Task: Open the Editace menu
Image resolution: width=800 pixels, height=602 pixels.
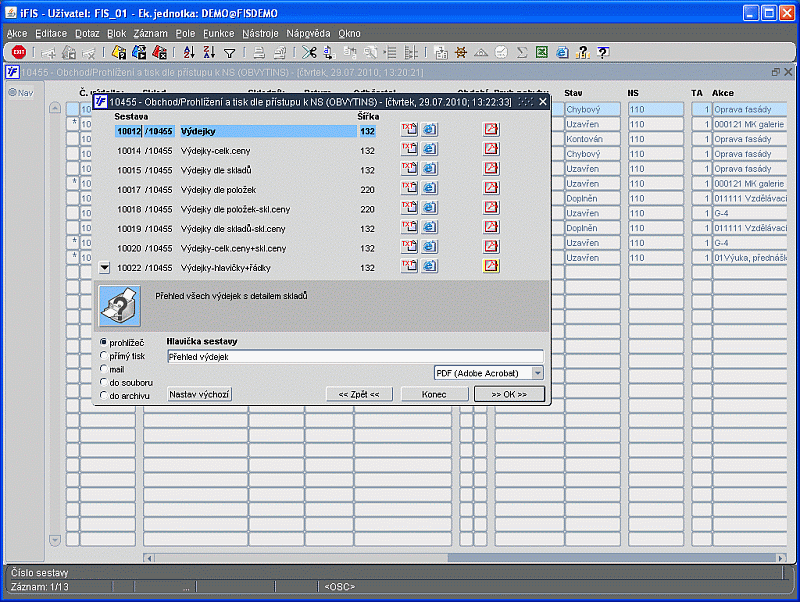Action: (x=51, y=34)
